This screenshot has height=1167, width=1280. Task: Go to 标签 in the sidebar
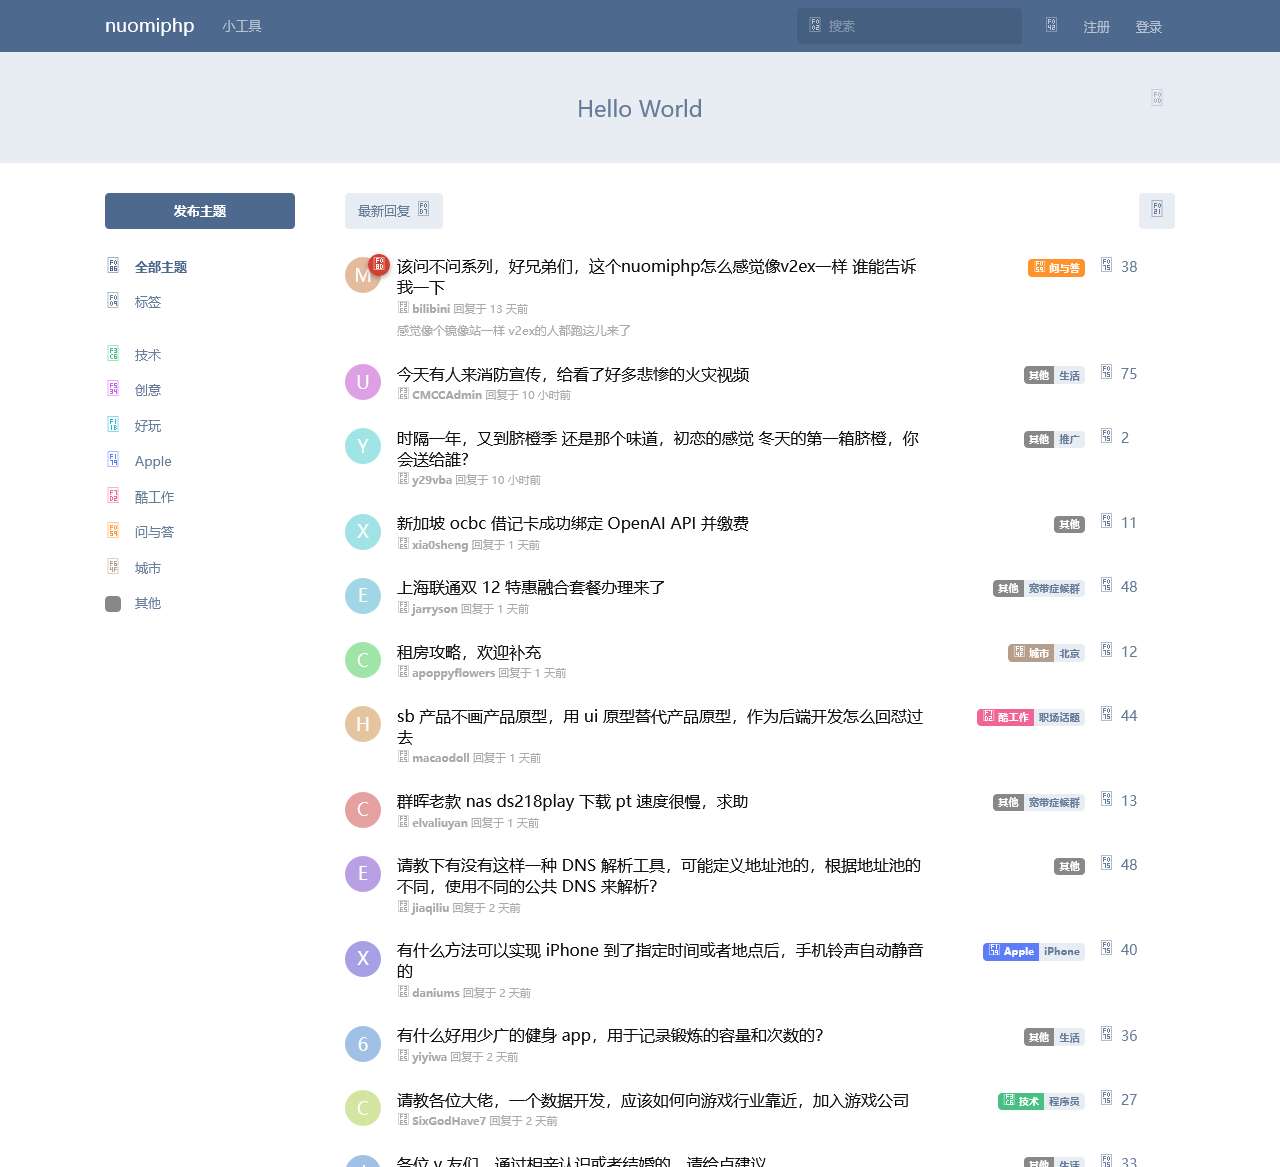[148, 302]
